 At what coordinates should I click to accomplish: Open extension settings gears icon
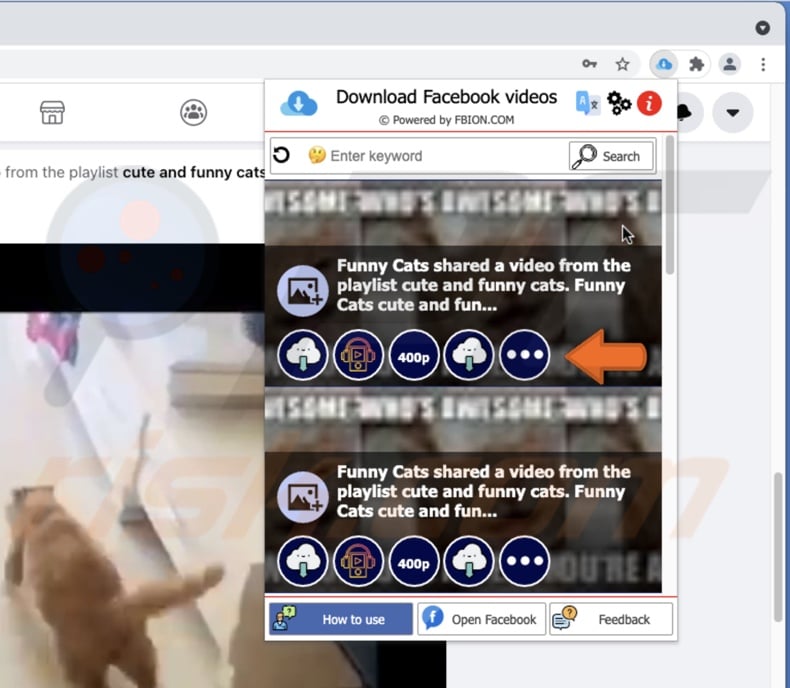pyautogui.click(x=619, y=104)
